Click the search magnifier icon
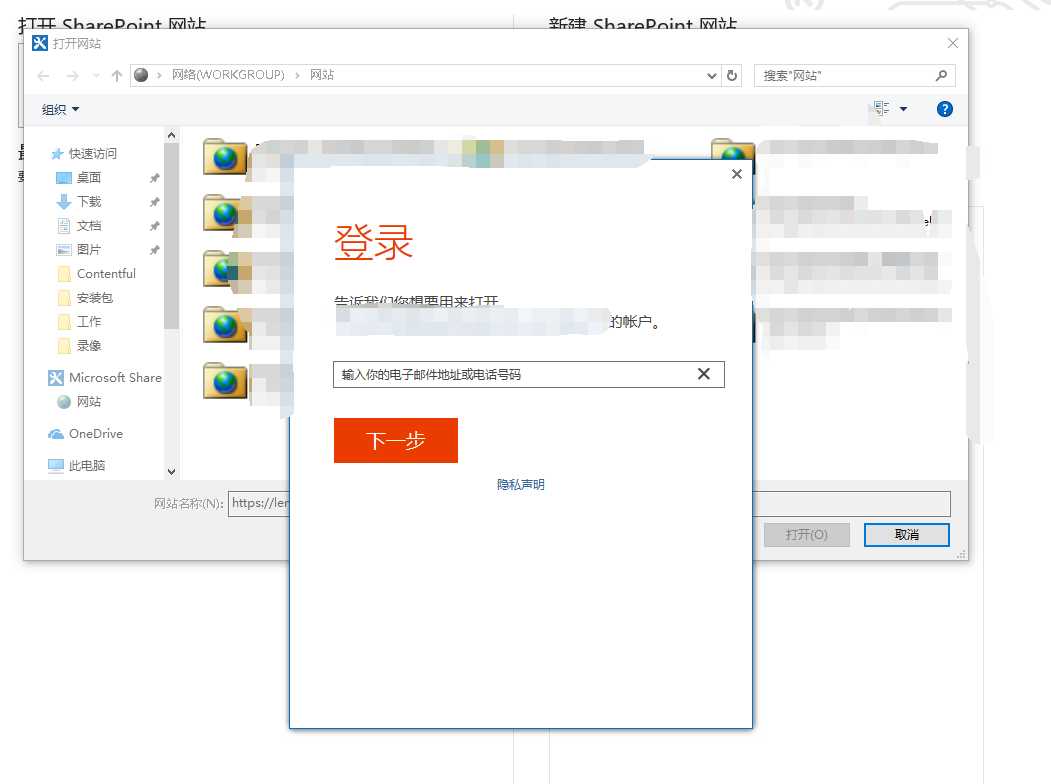Viewport: 1051px width, 784px height. tap(942, 76)
